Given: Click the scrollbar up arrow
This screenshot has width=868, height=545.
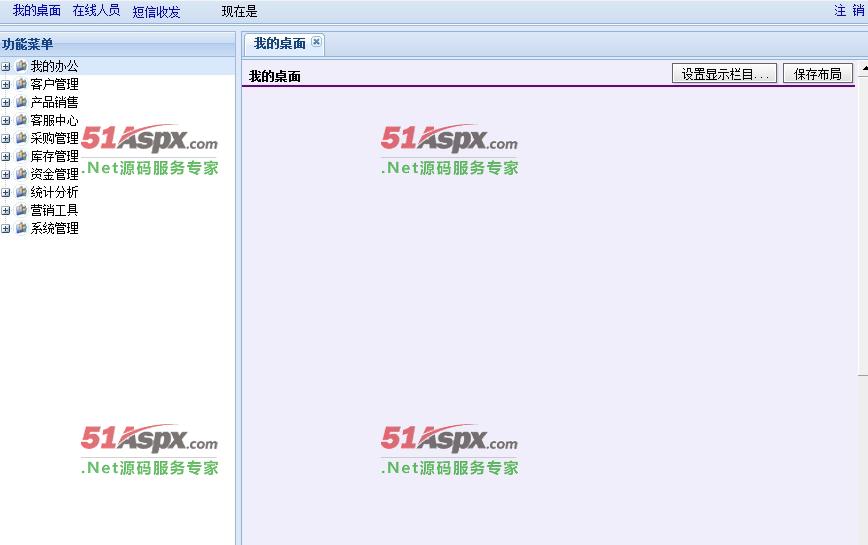Looking at the screenshot, I should click(864, 68).
